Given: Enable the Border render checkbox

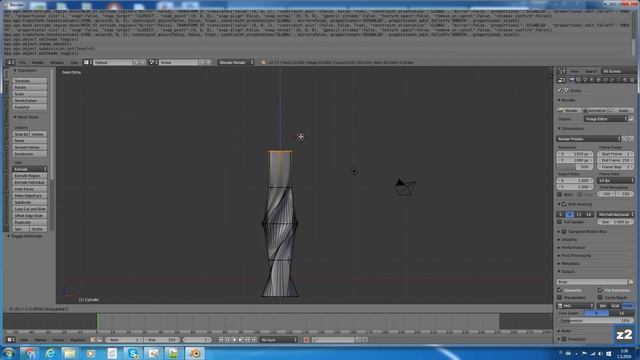Looking at the screenshot, I should point(560,195).
